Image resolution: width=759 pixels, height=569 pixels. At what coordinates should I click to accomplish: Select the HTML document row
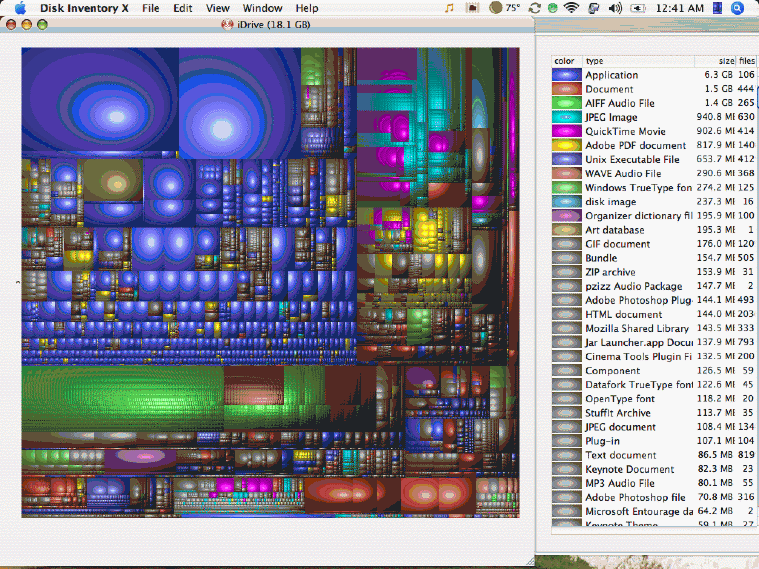(653, 314)
